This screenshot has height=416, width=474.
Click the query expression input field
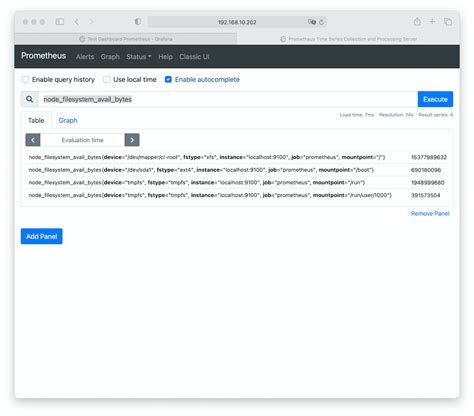[228, 99]
